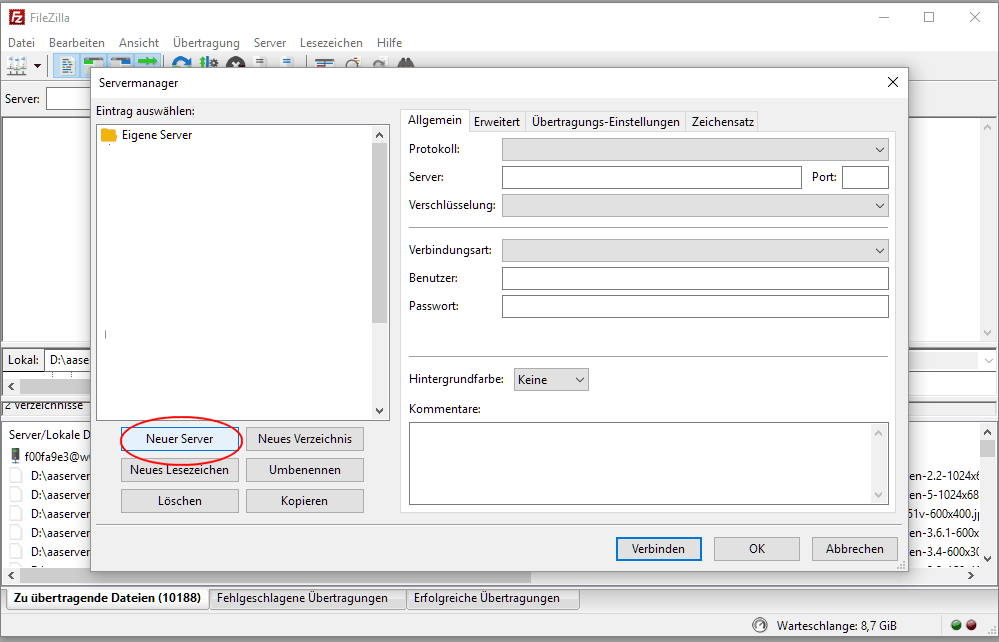Click the Neues Lesezeichen button
Image resolution: width=999 pixels, height=642 pixels.
point(180,470)
